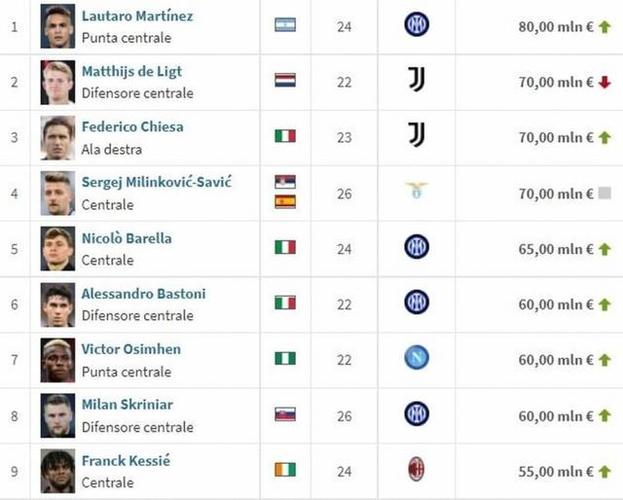Open Alessandro Bastoni player page
Image resolution: width=623 pixels, height=500 pixels.
click(x=143, y=294)
